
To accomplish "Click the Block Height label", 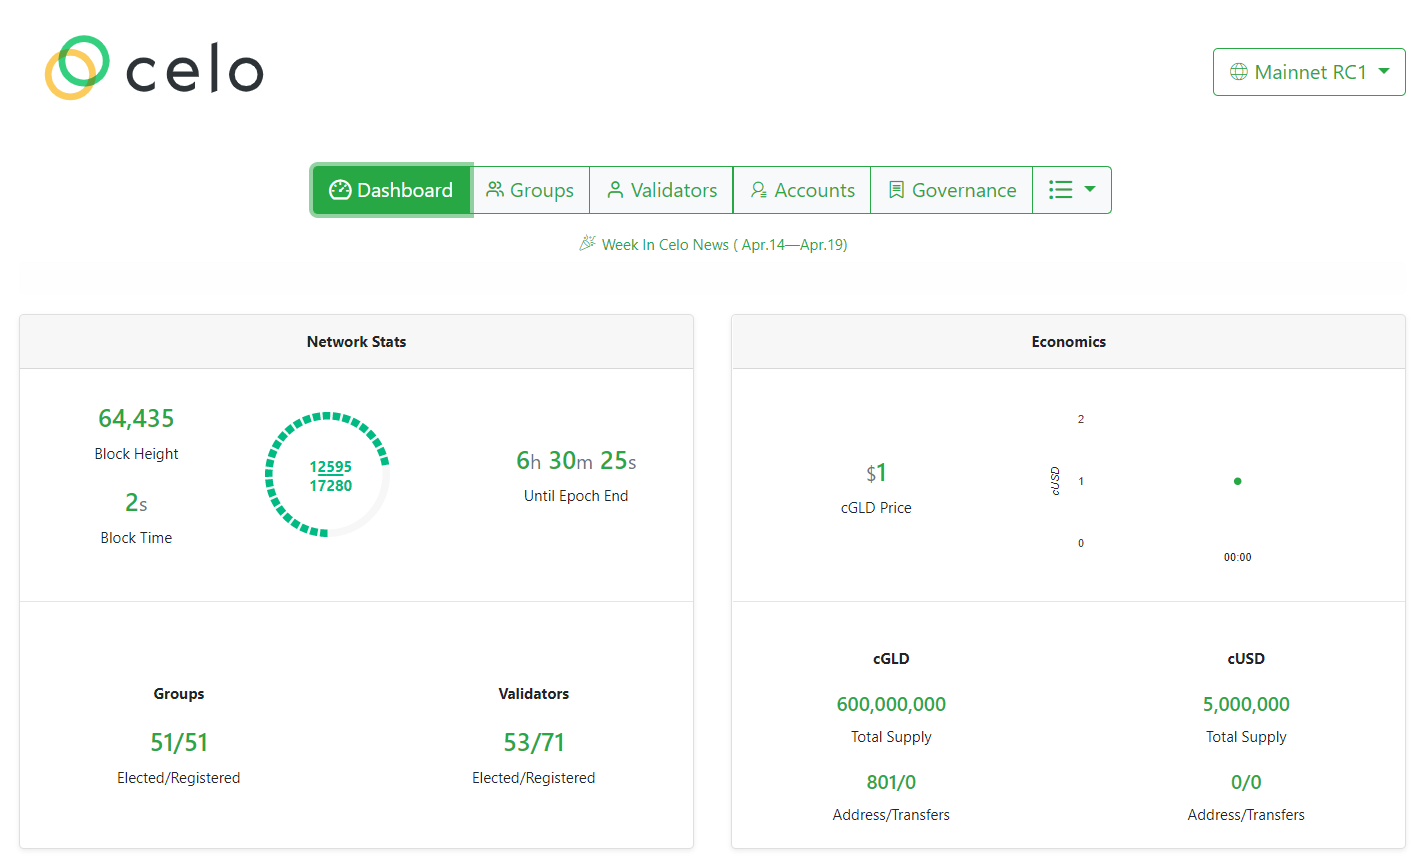I will 136,454.
